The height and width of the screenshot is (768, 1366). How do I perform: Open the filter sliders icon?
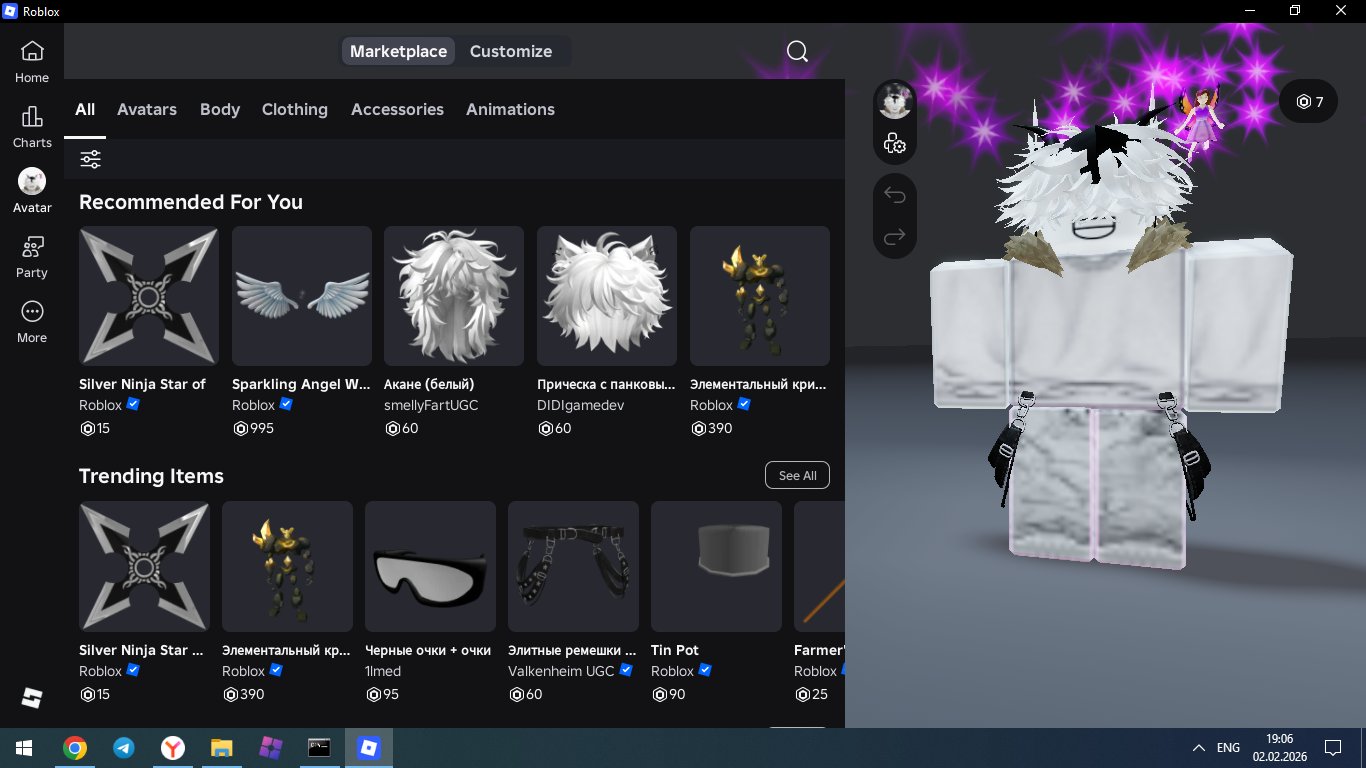point(90,159)
